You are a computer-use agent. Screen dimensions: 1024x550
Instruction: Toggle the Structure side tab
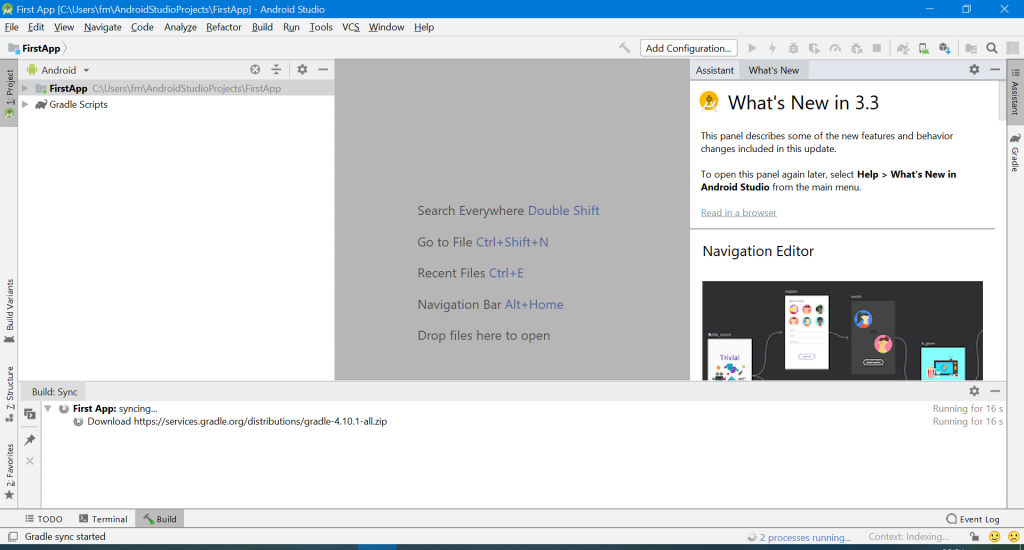point(9,394)
